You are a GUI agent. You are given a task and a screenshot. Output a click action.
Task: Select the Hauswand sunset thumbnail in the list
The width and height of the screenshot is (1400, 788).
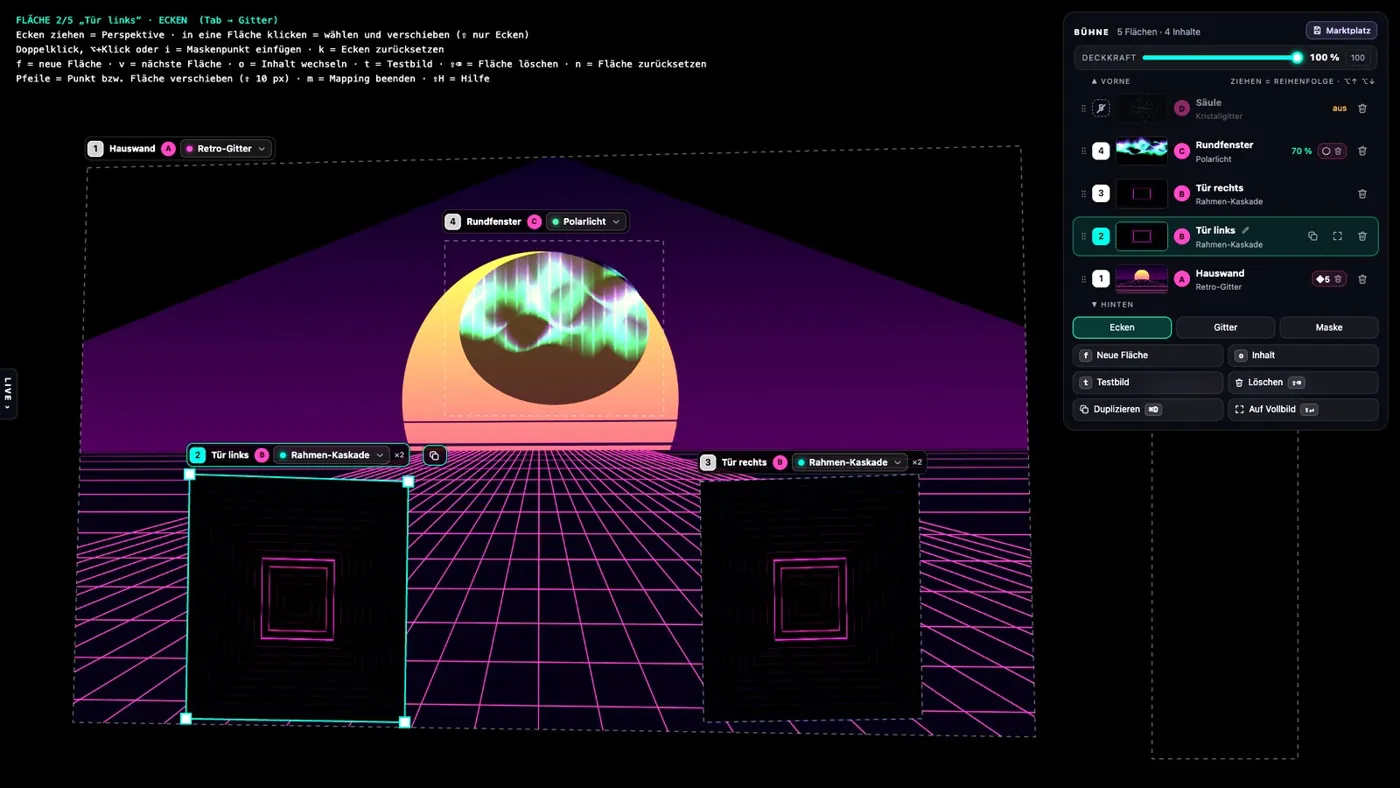[1141, 279]
